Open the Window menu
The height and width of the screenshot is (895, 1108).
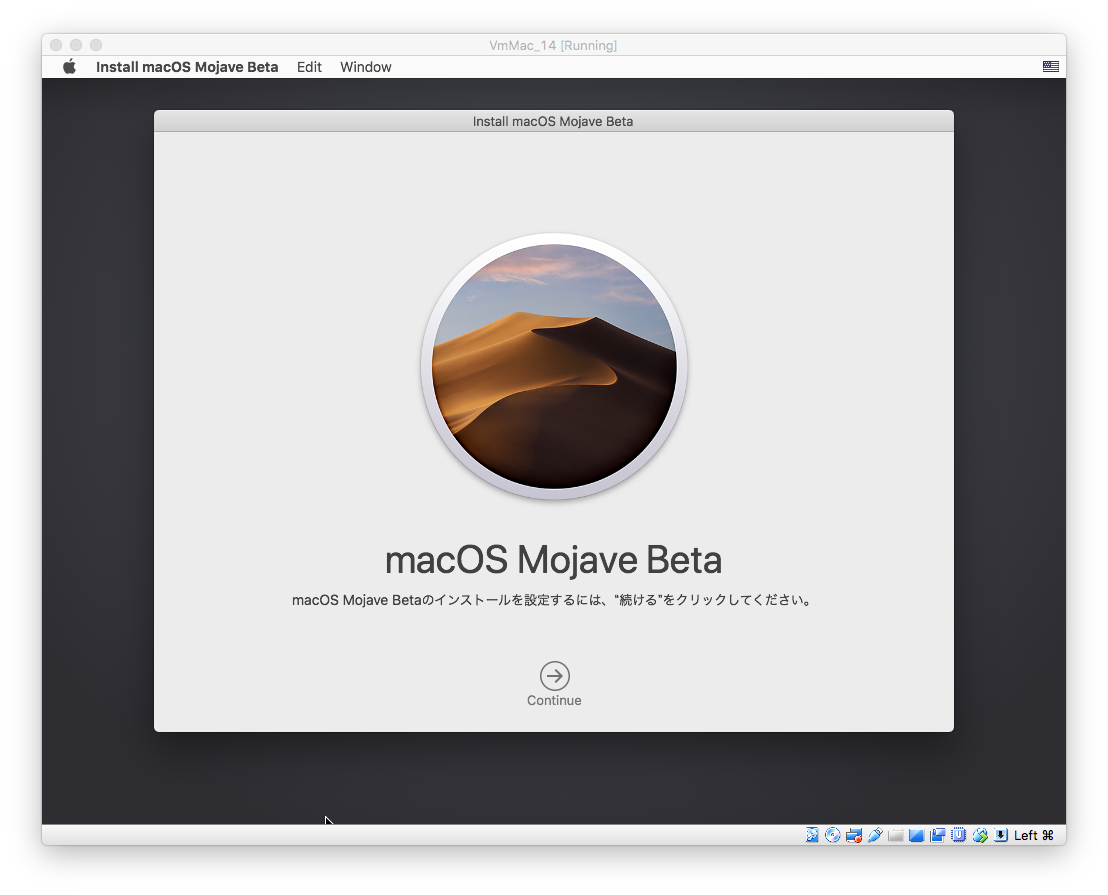365,67
